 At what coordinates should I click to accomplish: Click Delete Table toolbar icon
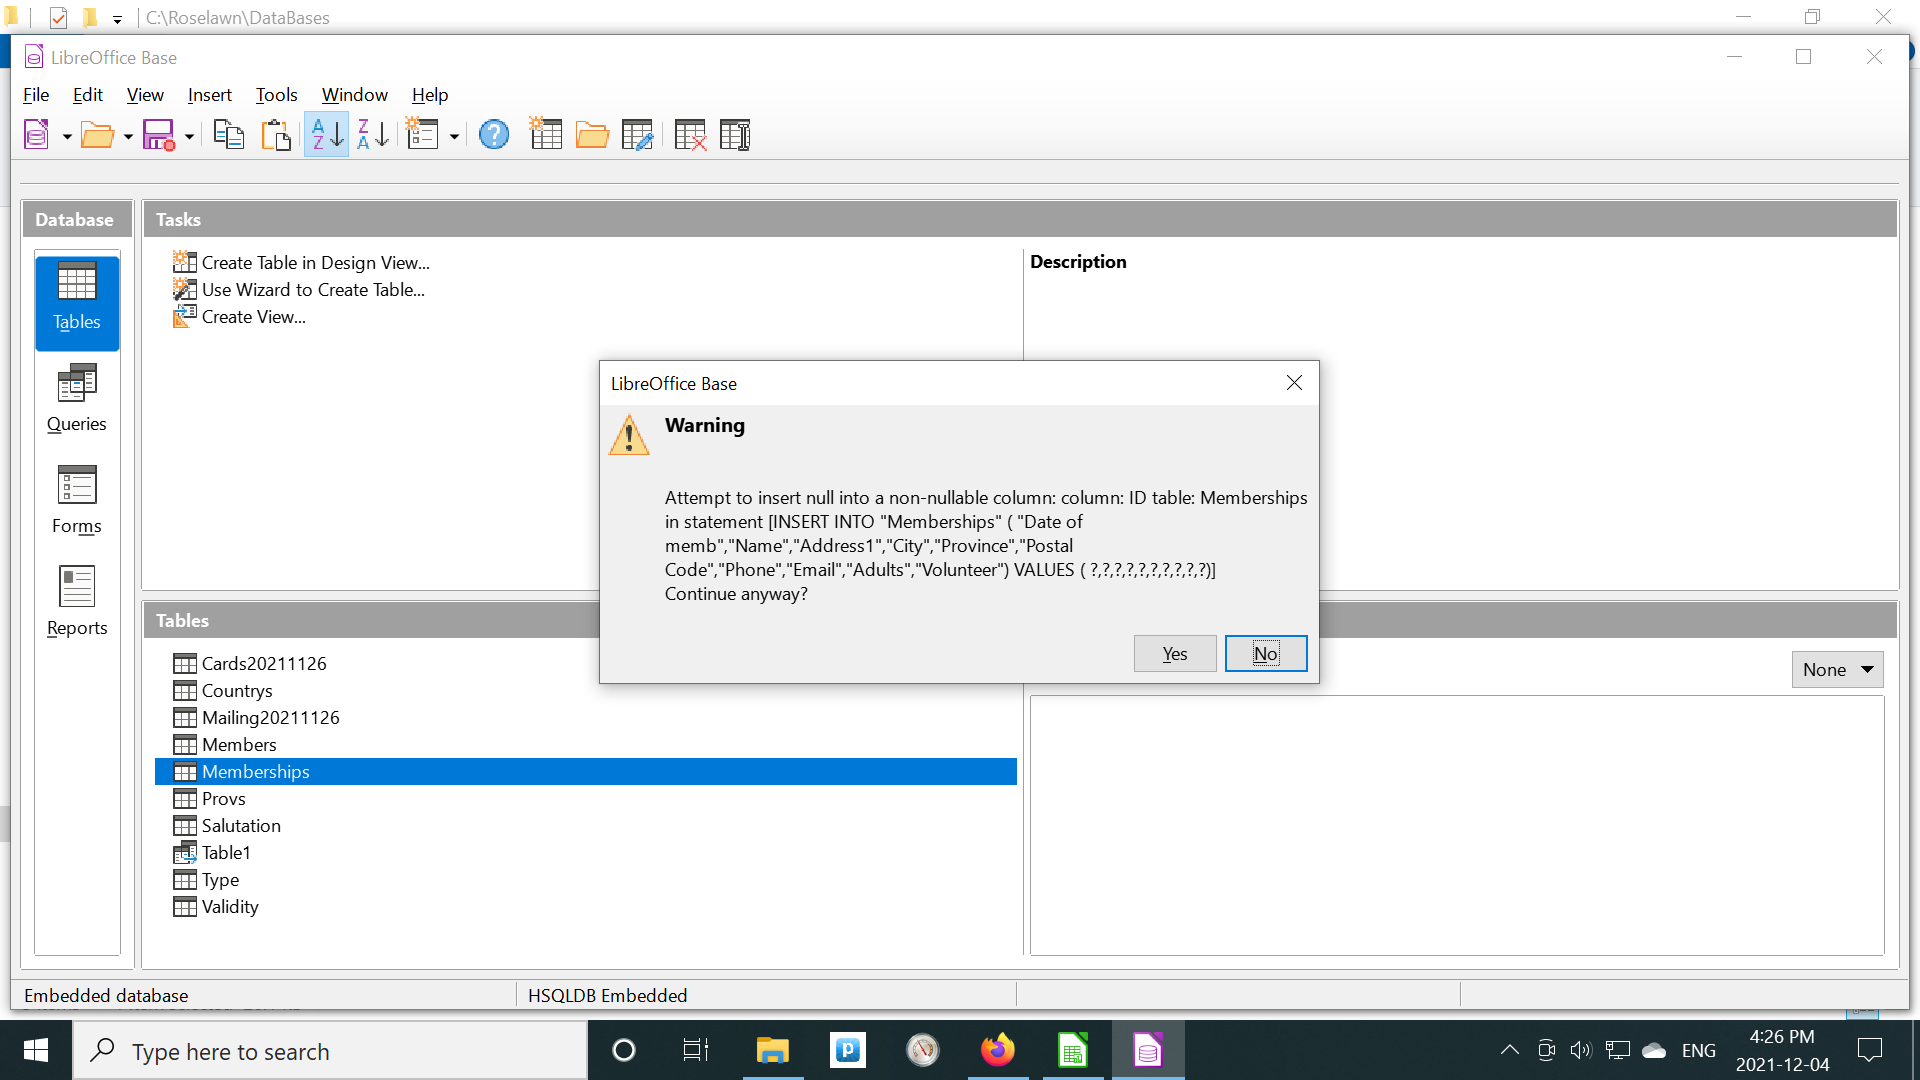click(690, 135)
